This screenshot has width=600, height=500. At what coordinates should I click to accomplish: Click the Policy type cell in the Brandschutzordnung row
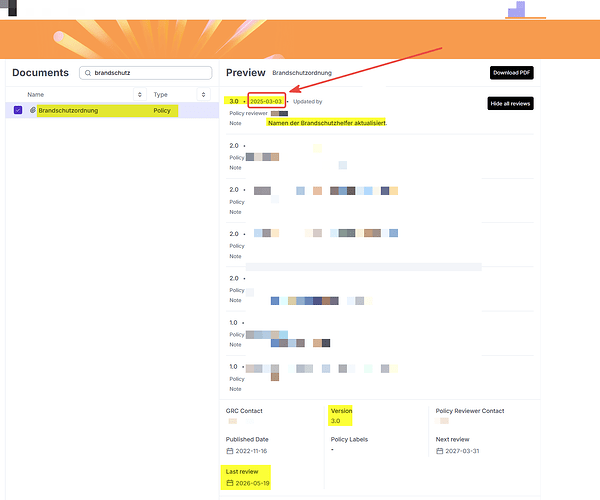(x=162, y=111)
